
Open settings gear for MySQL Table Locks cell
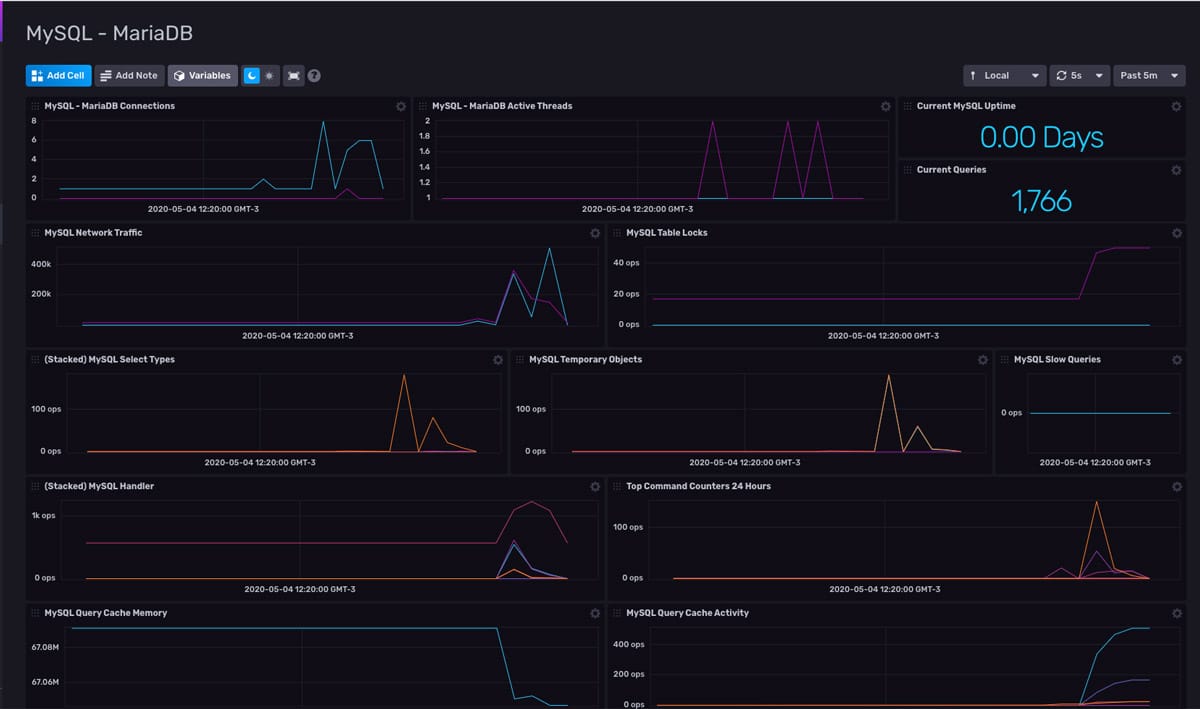(x=1176, y=233)
